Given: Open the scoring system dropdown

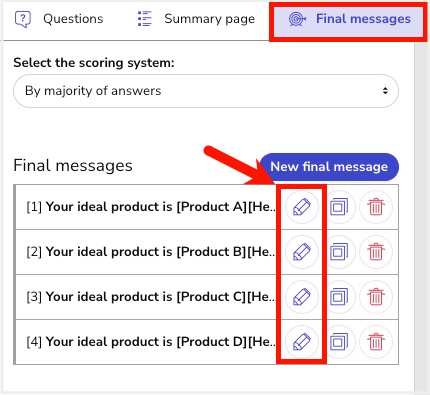Looking at the screenshot, I should tap(206, 91).
